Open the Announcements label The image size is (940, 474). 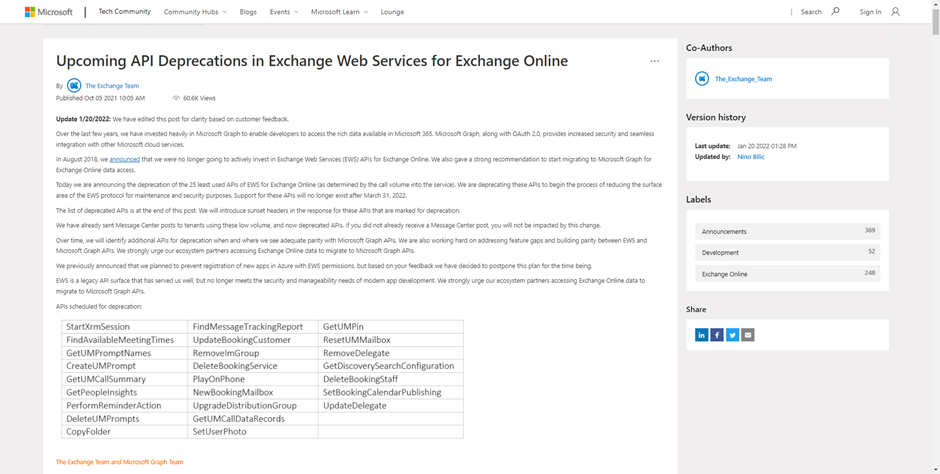tap(788, 231)
